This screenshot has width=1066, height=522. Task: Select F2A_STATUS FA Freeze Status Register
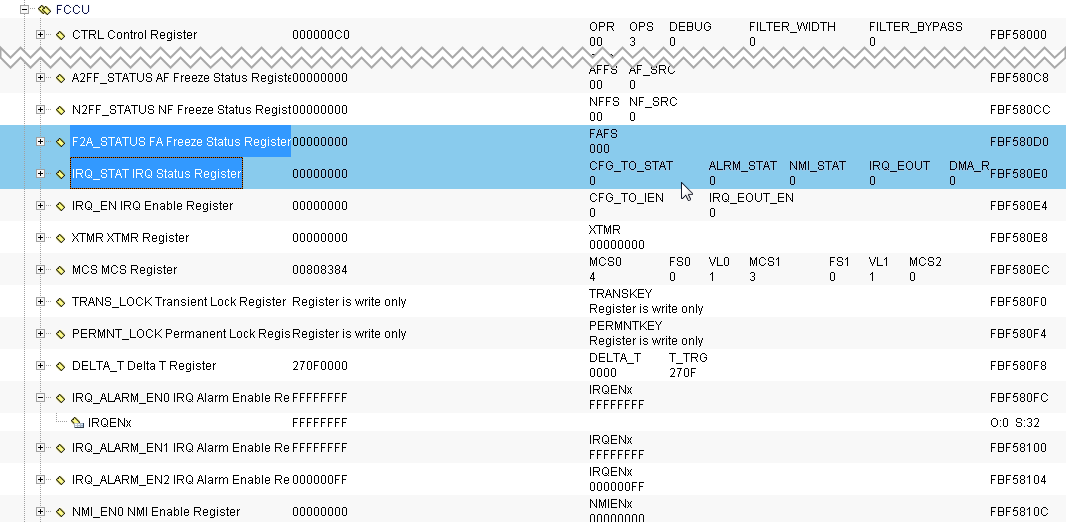point(181,141)
